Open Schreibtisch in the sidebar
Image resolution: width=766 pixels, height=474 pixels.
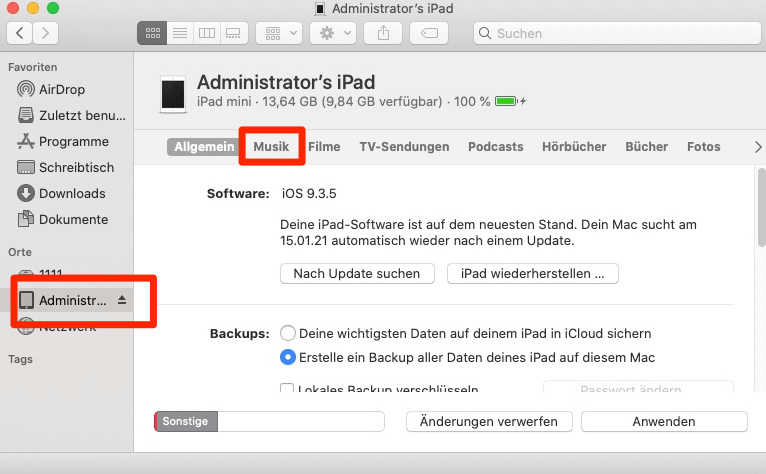click(x=67, y=167)
